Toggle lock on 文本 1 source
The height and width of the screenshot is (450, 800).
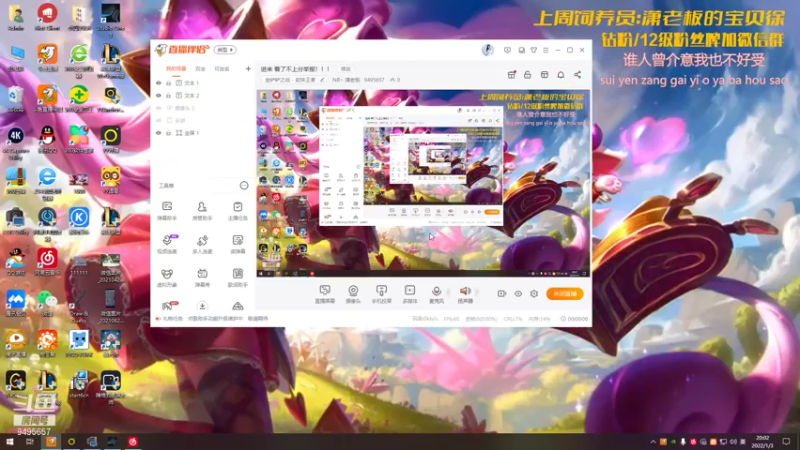point(168,83)
